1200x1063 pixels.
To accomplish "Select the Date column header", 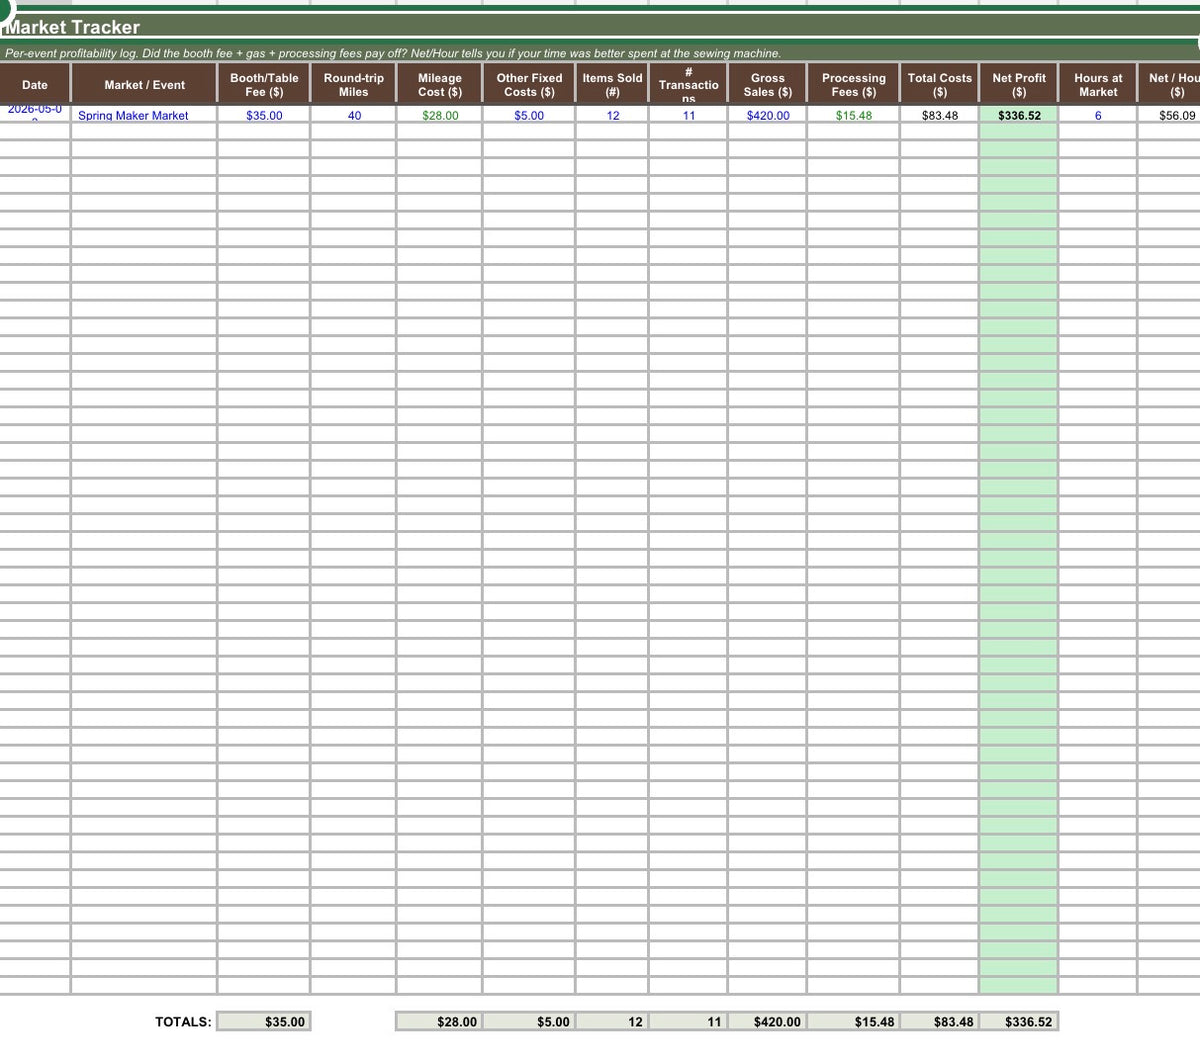I will click(x=35, y=85).
